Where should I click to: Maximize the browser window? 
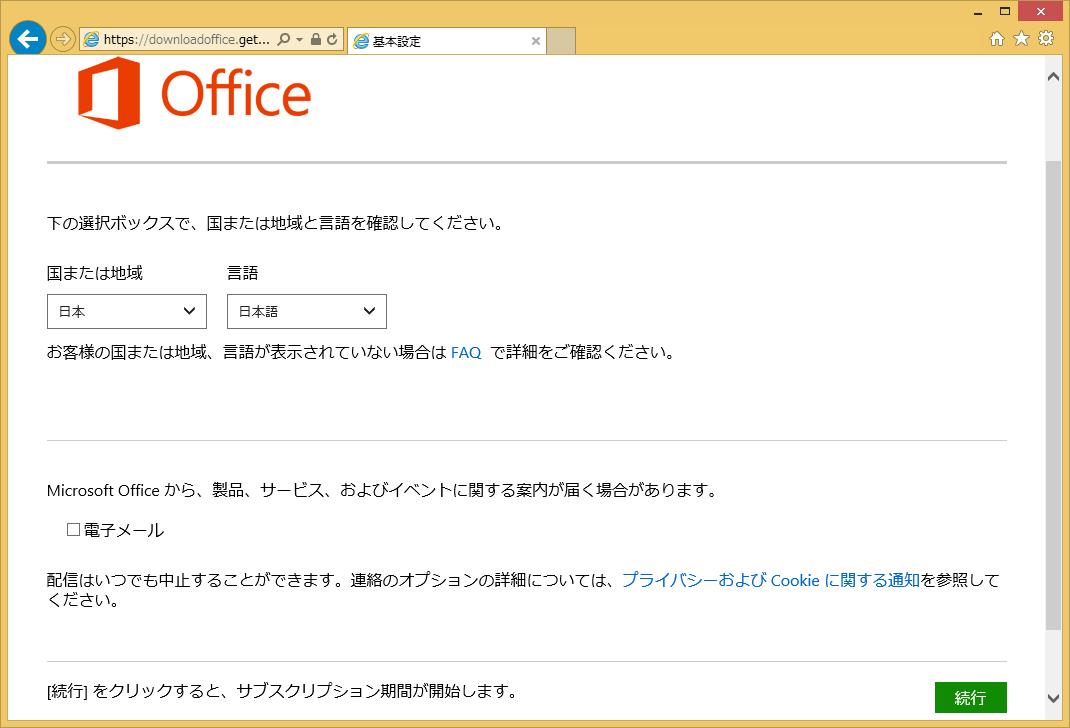tap(1004, 12)
